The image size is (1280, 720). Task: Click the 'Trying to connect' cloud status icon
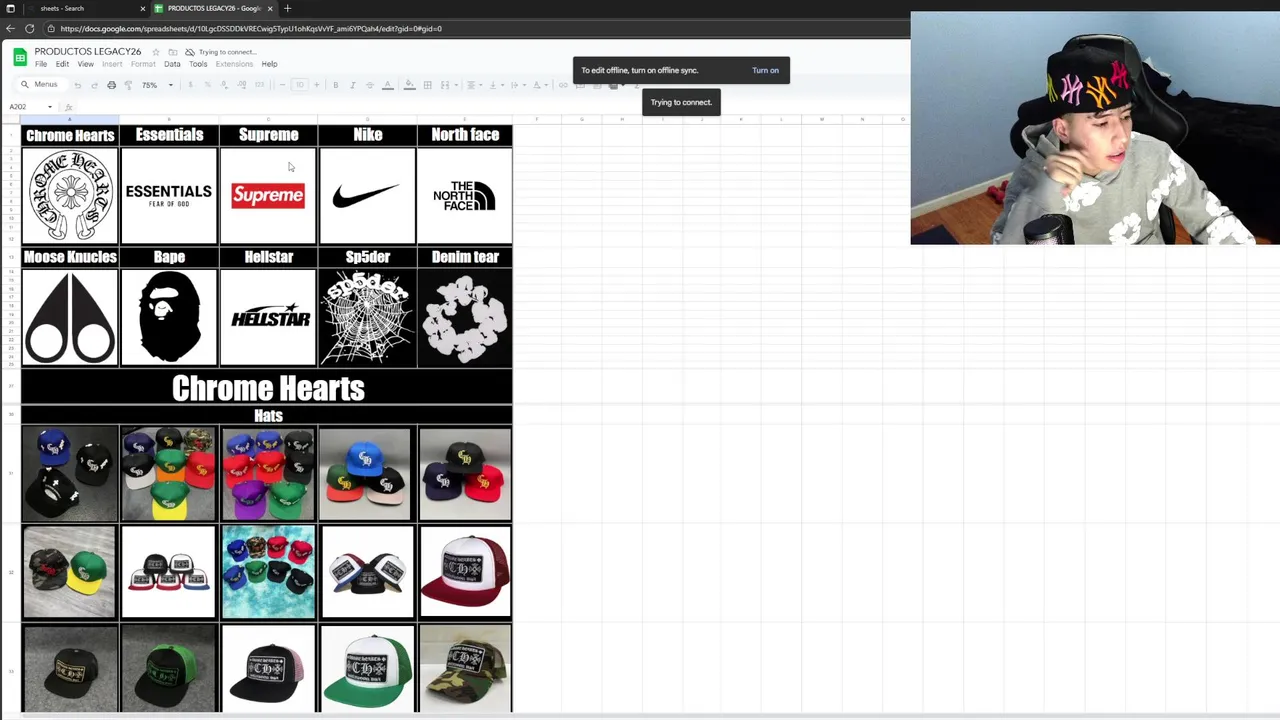tap(190, 52)
